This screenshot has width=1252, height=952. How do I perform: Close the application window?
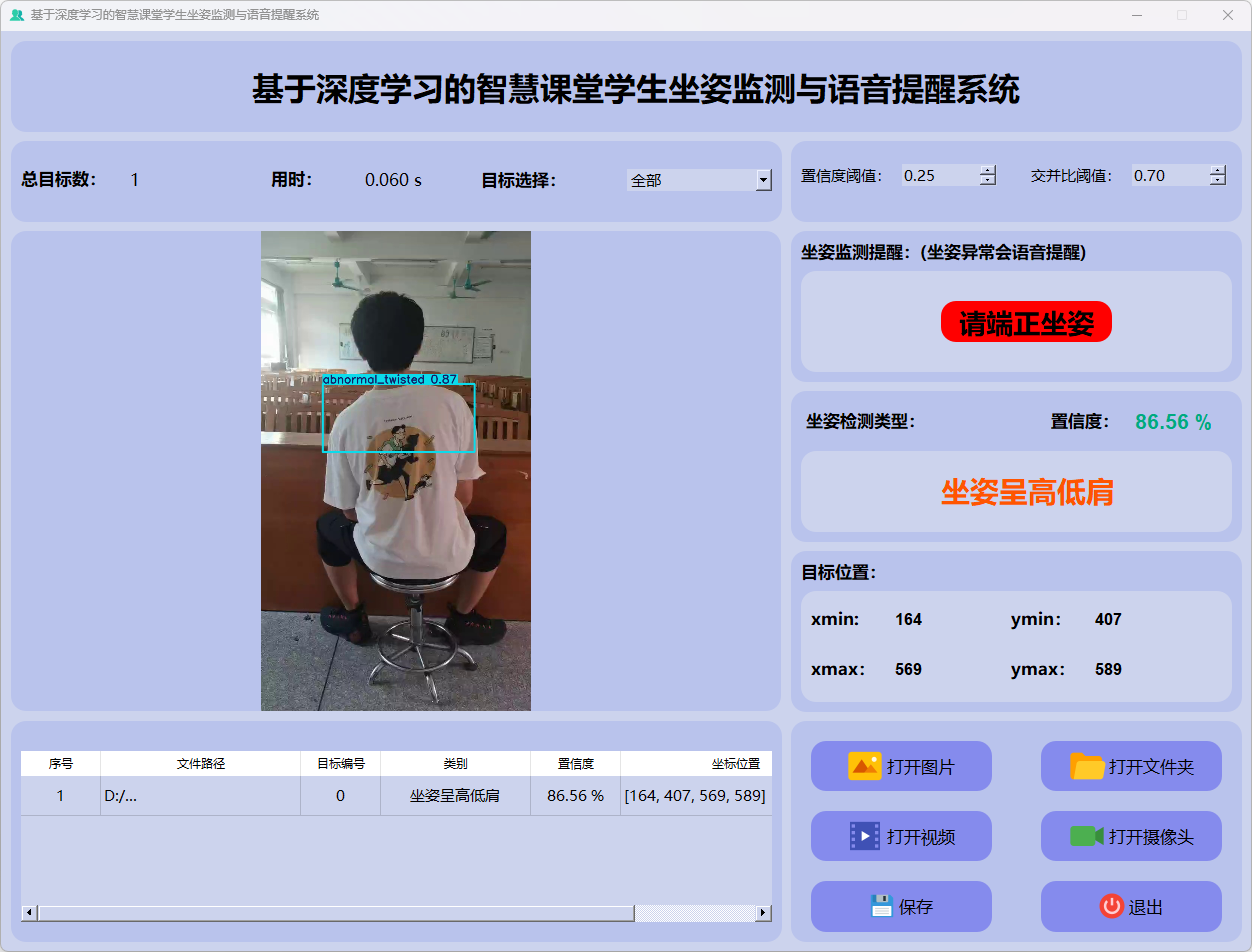1227,15
